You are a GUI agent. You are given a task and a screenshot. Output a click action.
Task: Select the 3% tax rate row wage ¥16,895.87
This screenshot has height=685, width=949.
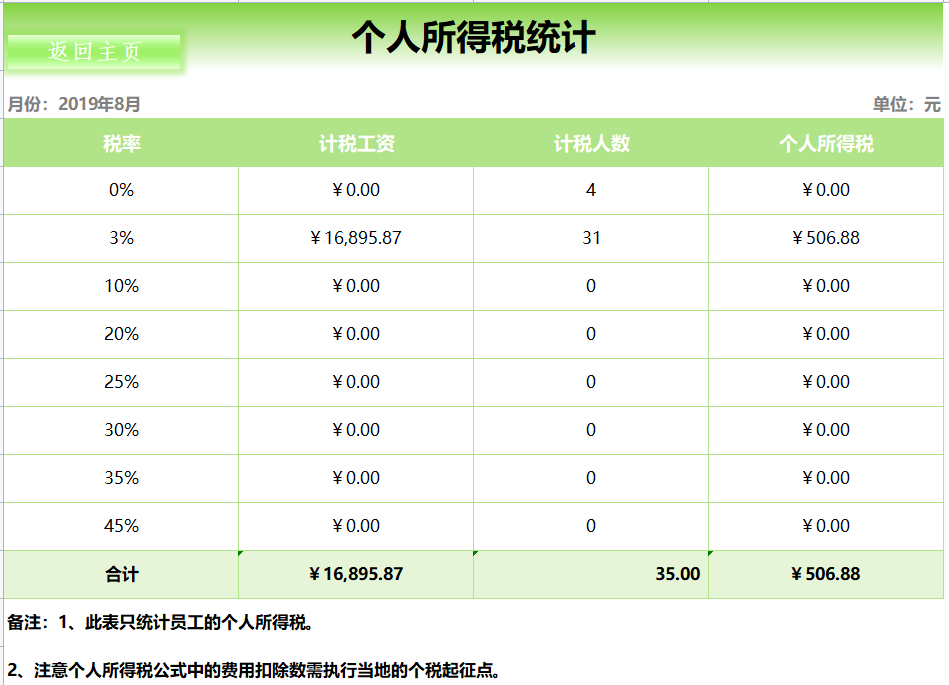(x=356, y=238)
